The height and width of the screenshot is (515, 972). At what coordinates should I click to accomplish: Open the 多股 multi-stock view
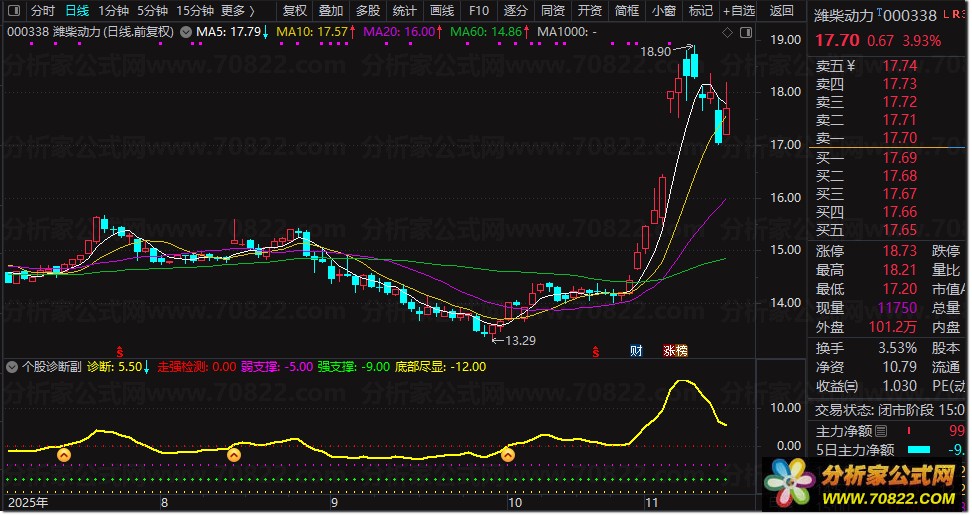[368, 11]
